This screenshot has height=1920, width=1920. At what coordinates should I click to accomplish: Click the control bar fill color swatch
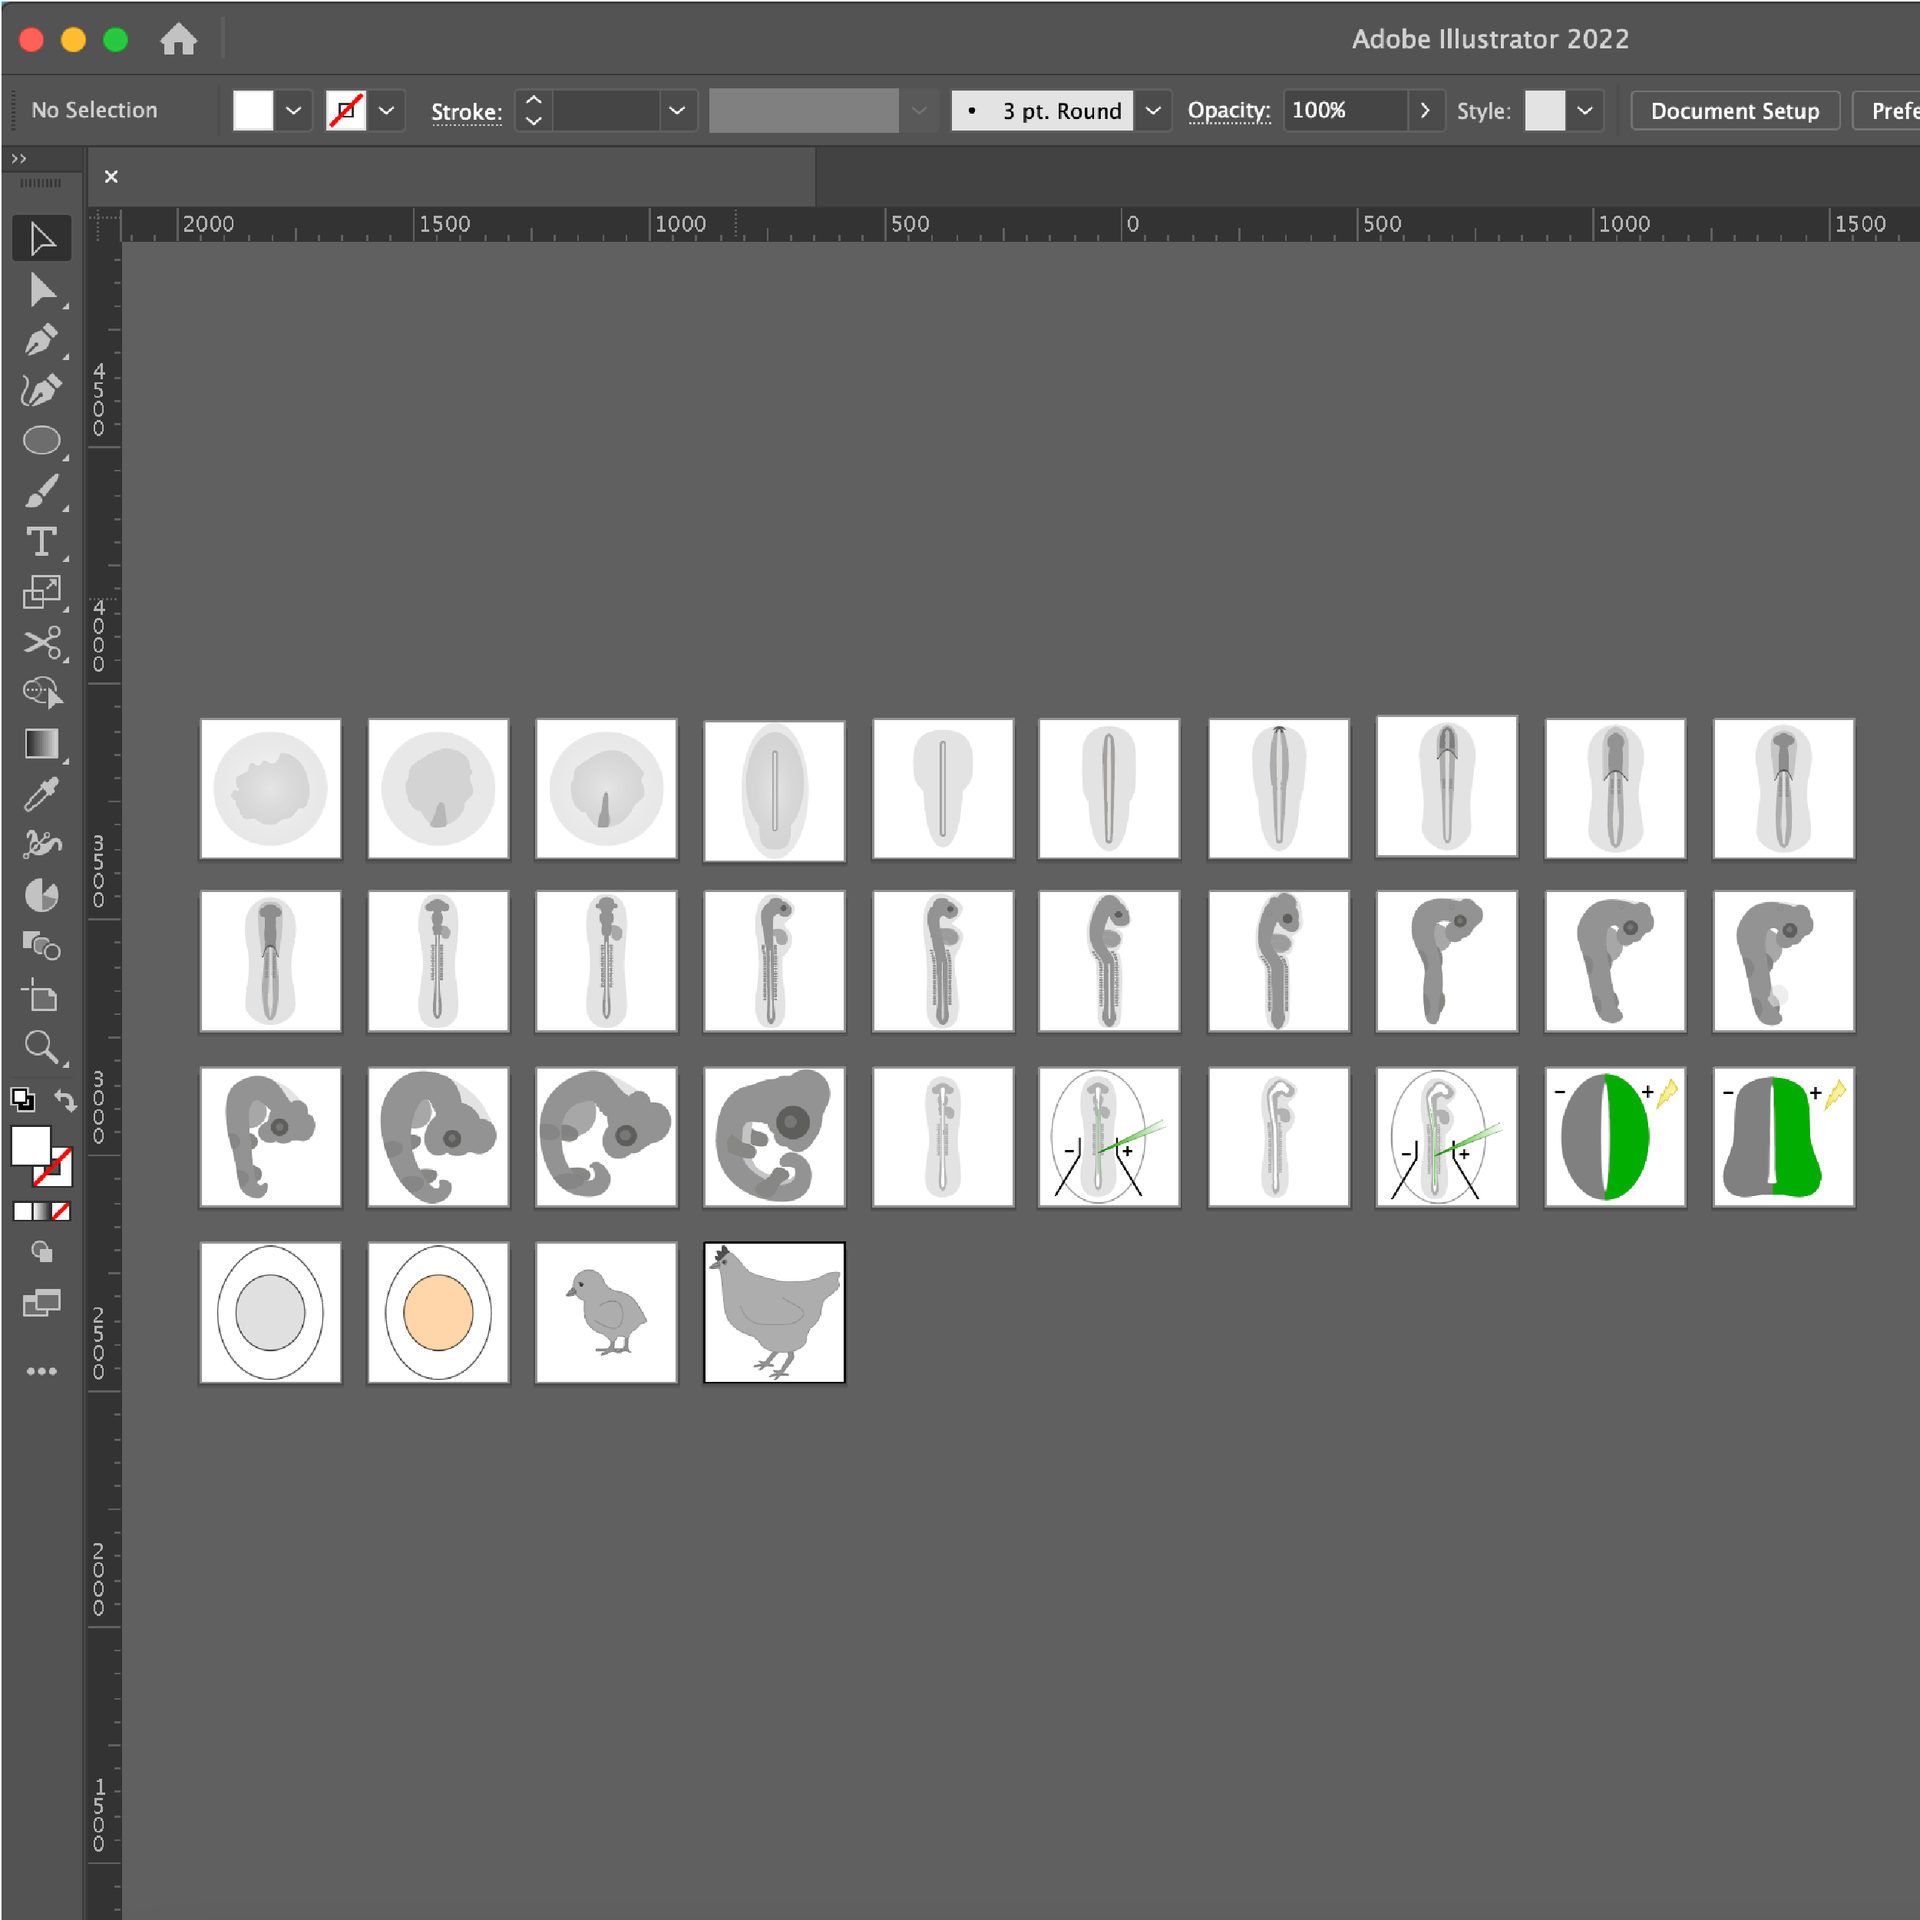252,110
